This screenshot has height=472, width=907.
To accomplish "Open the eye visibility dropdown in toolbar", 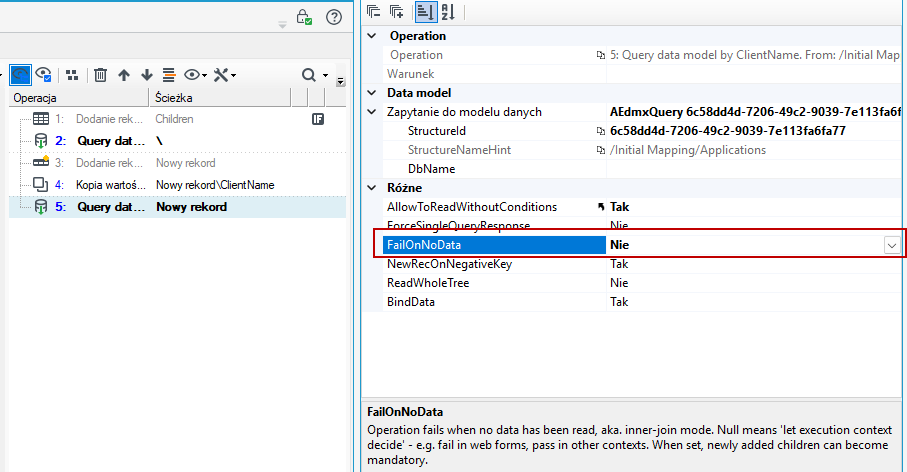I will point(196,75).
